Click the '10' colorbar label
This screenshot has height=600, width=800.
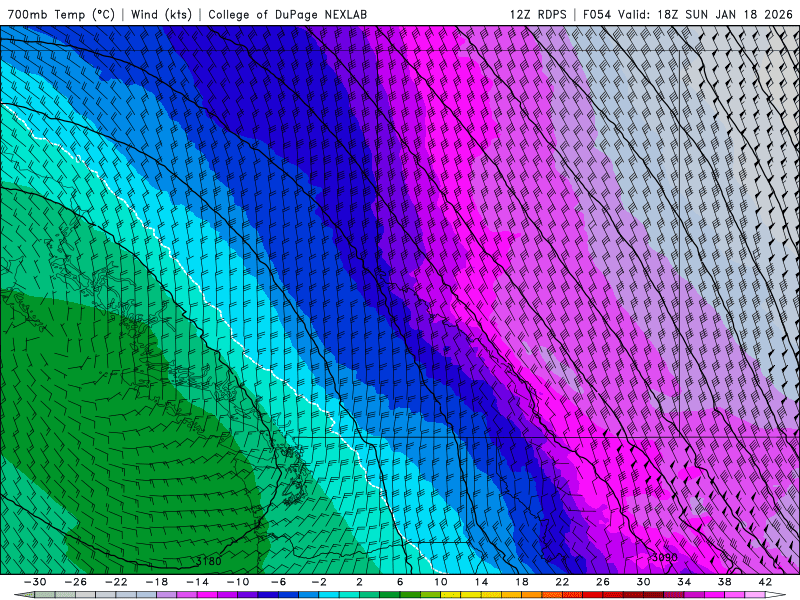(441, 582)
